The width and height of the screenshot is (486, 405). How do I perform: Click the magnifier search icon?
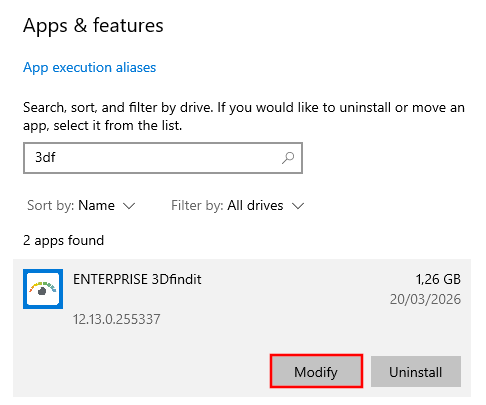click(288, 158)
